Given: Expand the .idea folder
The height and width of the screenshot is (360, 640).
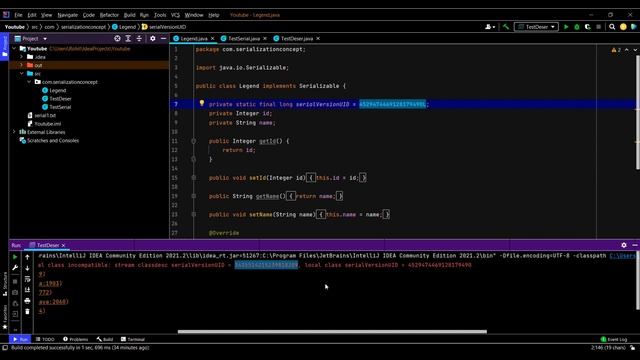Looking at the screenshot, I should (x=22, y=57).
